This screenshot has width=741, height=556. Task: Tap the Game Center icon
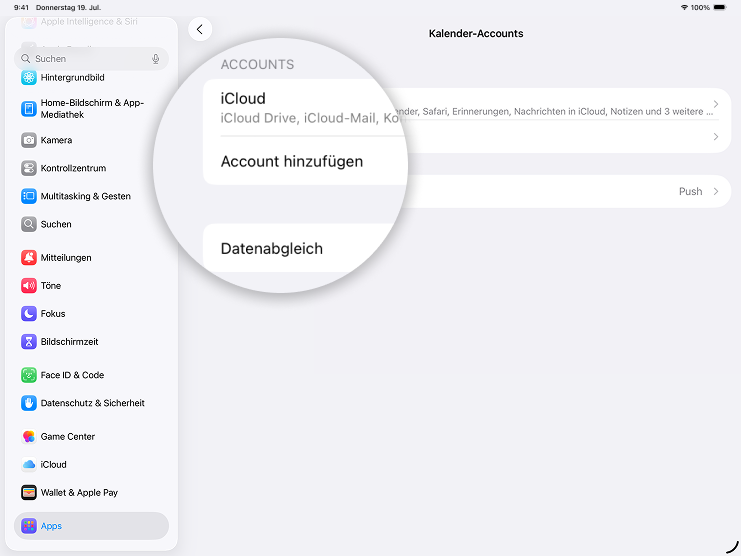click(29, 437)
